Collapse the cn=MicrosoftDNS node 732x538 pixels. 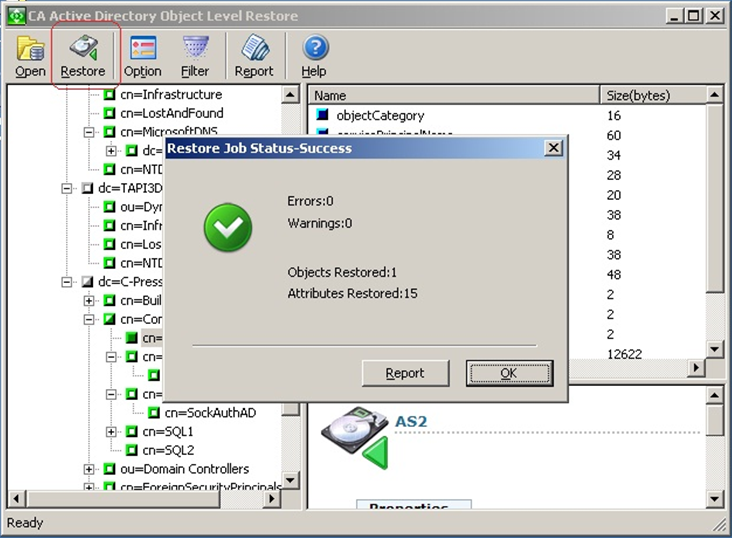pyautogui.click(x=89, y=132)
